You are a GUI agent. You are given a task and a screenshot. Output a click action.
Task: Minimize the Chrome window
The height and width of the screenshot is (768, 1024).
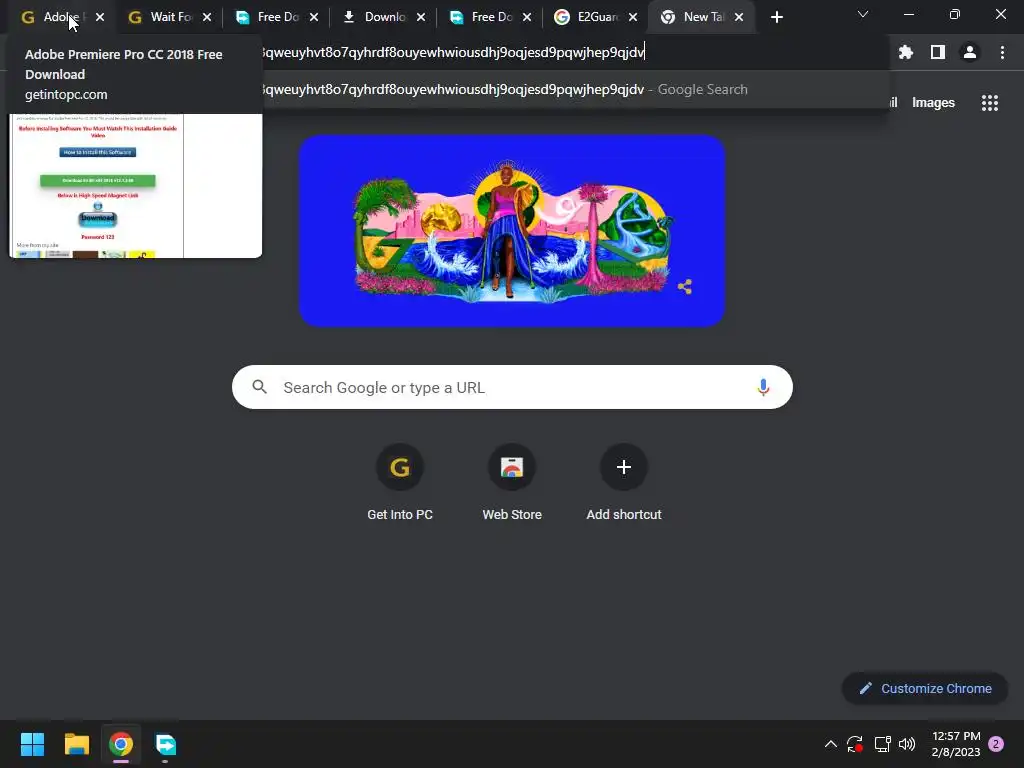908,14
